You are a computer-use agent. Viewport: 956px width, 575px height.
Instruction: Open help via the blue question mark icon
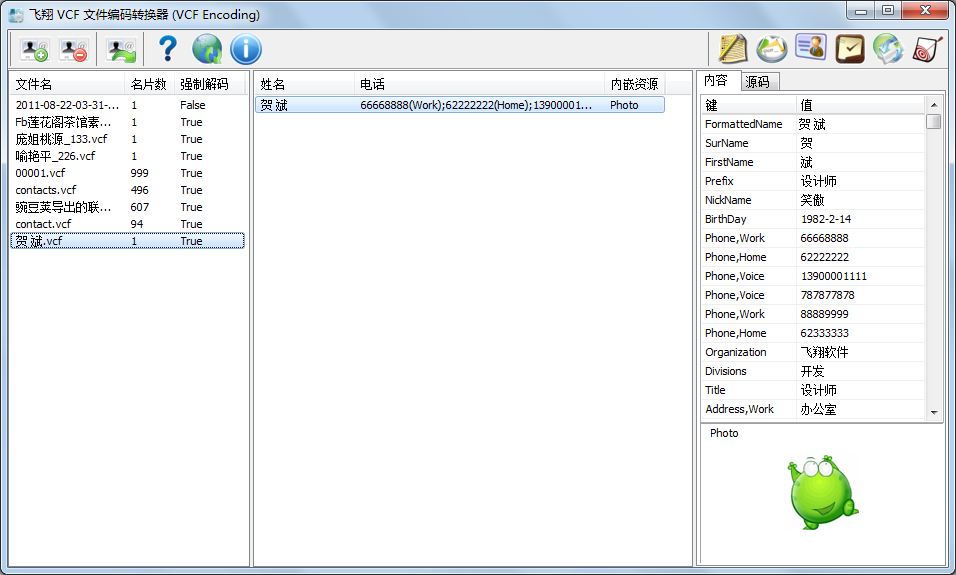coord(168,49)
